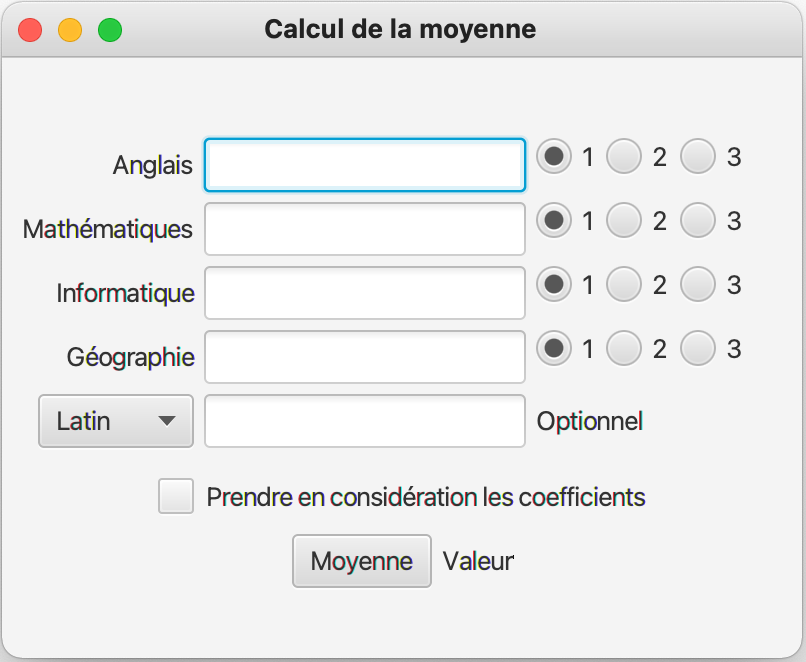Focus the Informatique grade field
This screenshot has height=662, width=806.
pos(364,293)
